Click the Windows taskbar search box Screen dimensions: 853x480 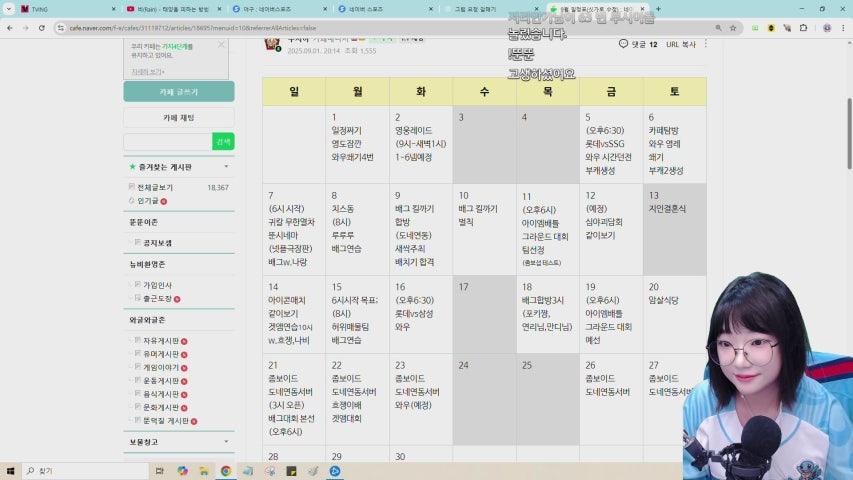86,471
